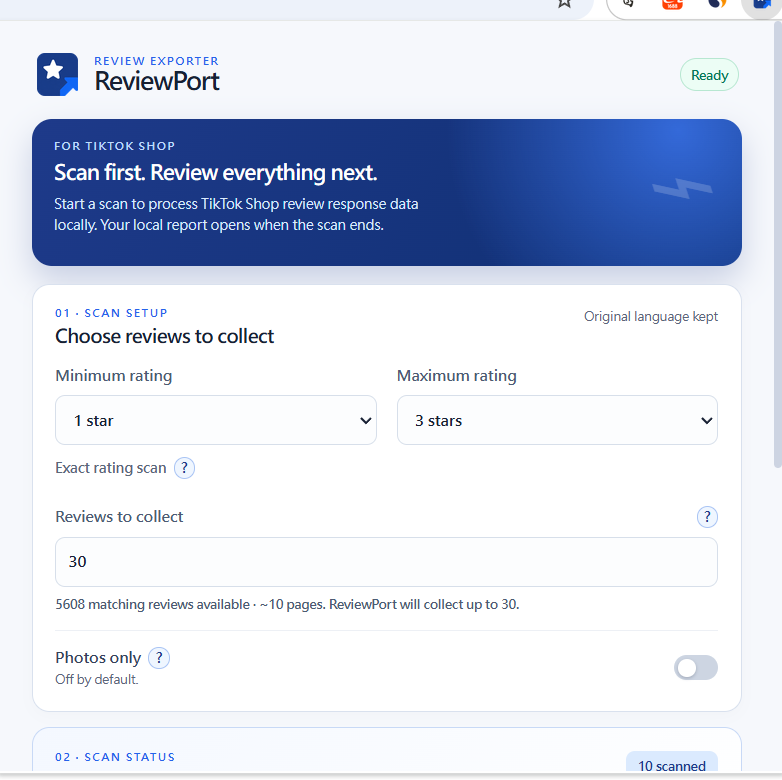Click the Ready status badge

point(709,75)
